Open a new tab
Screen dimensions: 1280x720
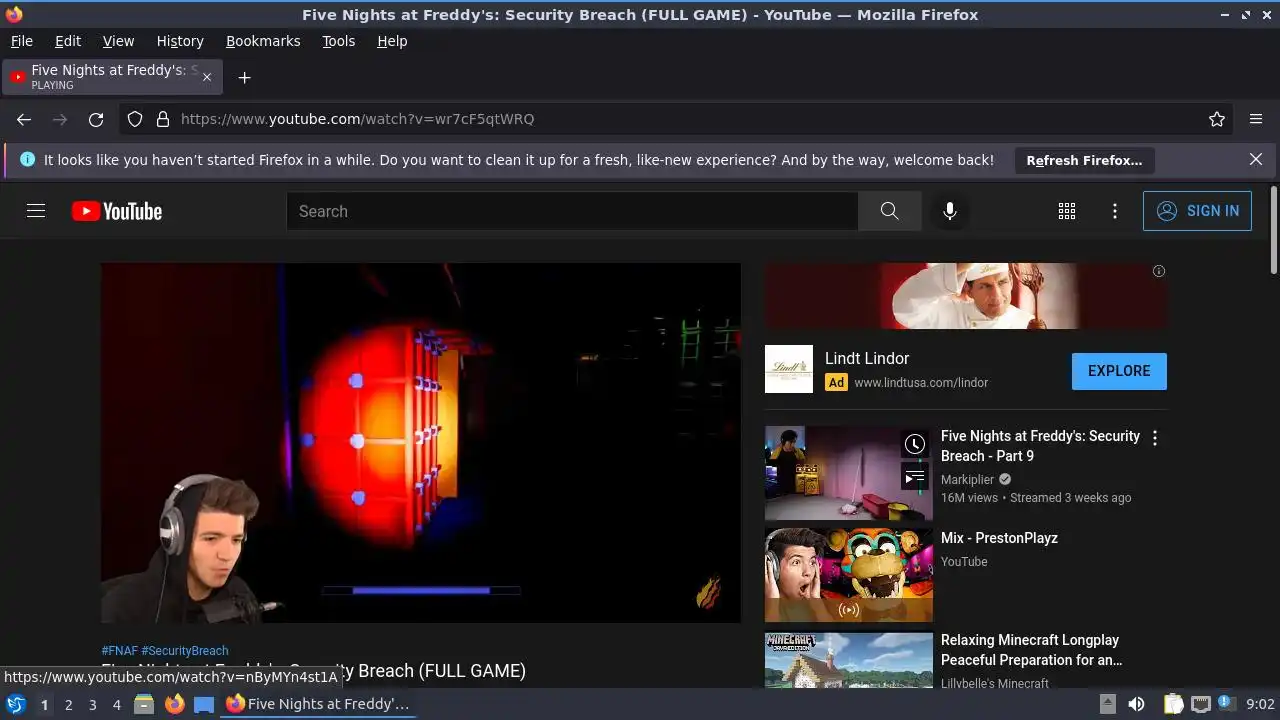click(x=244, y=77)
